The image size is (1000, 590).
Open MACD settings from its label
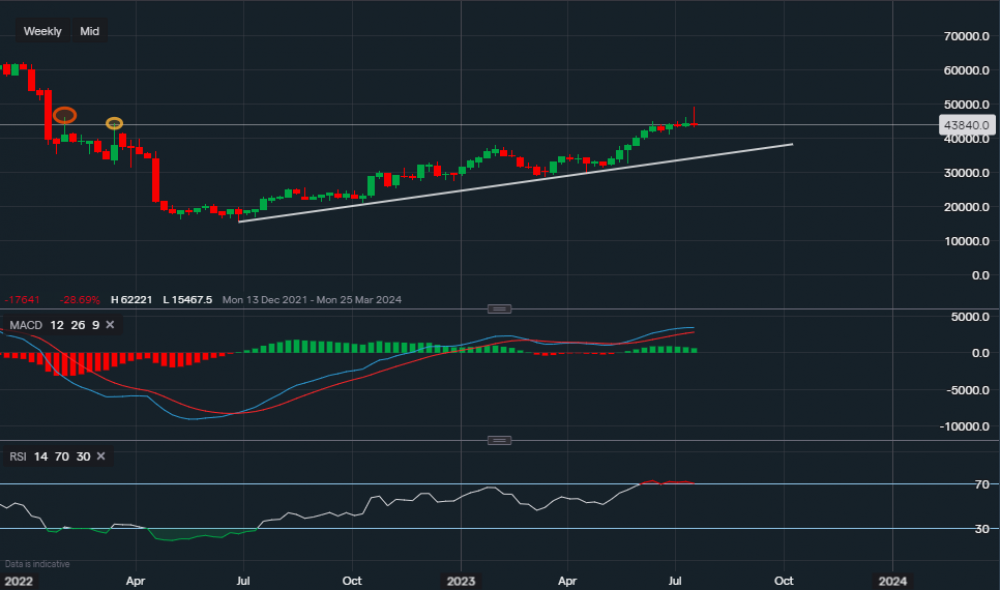click(24, 325)
